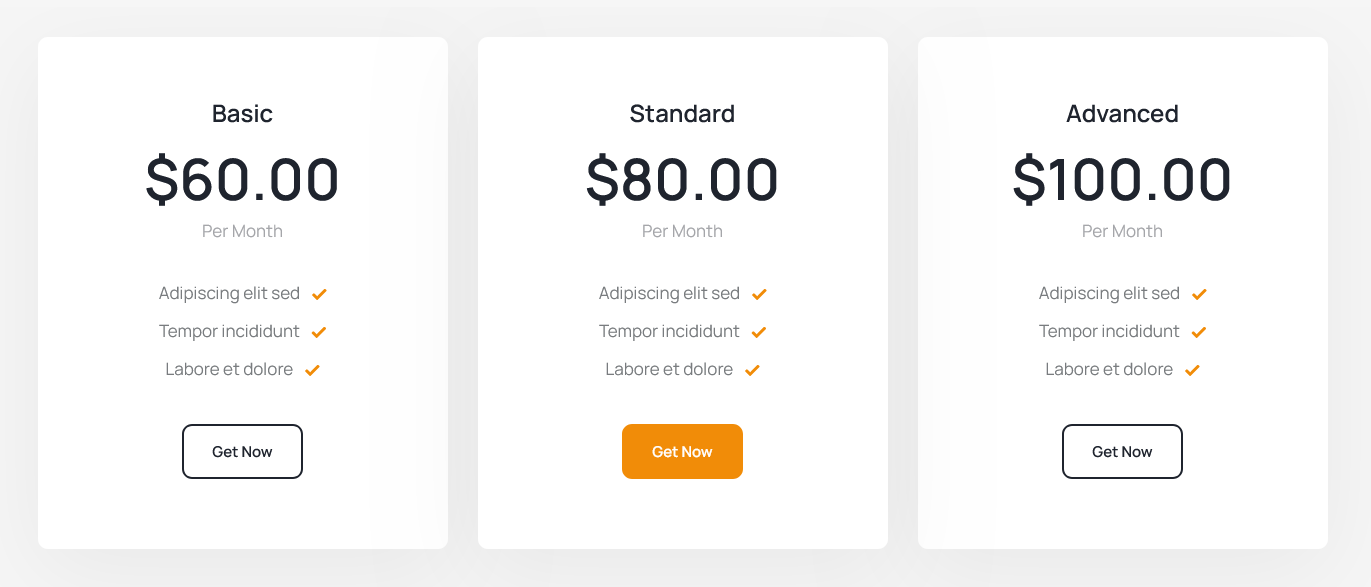1371x587 pixels.
Task: Click the $80.00 price
Action: (682, 180)
